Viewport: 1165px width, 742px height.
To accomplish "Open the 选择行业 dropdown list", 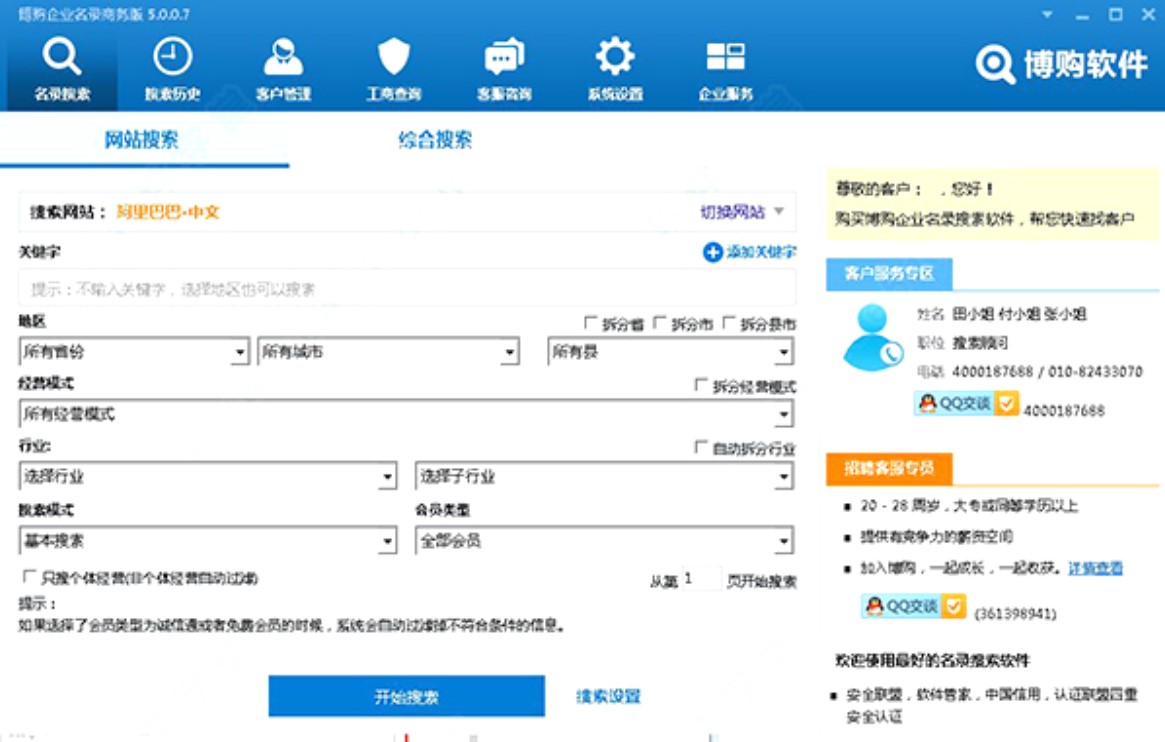I will pos(387,478).
